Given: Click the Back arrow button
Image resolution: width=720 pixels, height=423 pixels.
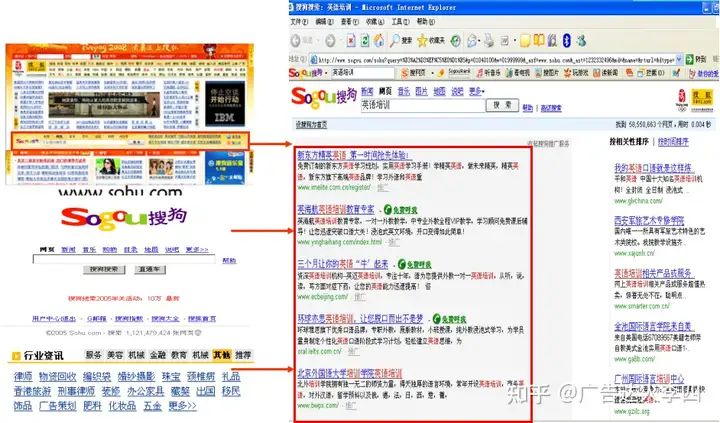Looking at the screenshot, I should click(296, 41).
